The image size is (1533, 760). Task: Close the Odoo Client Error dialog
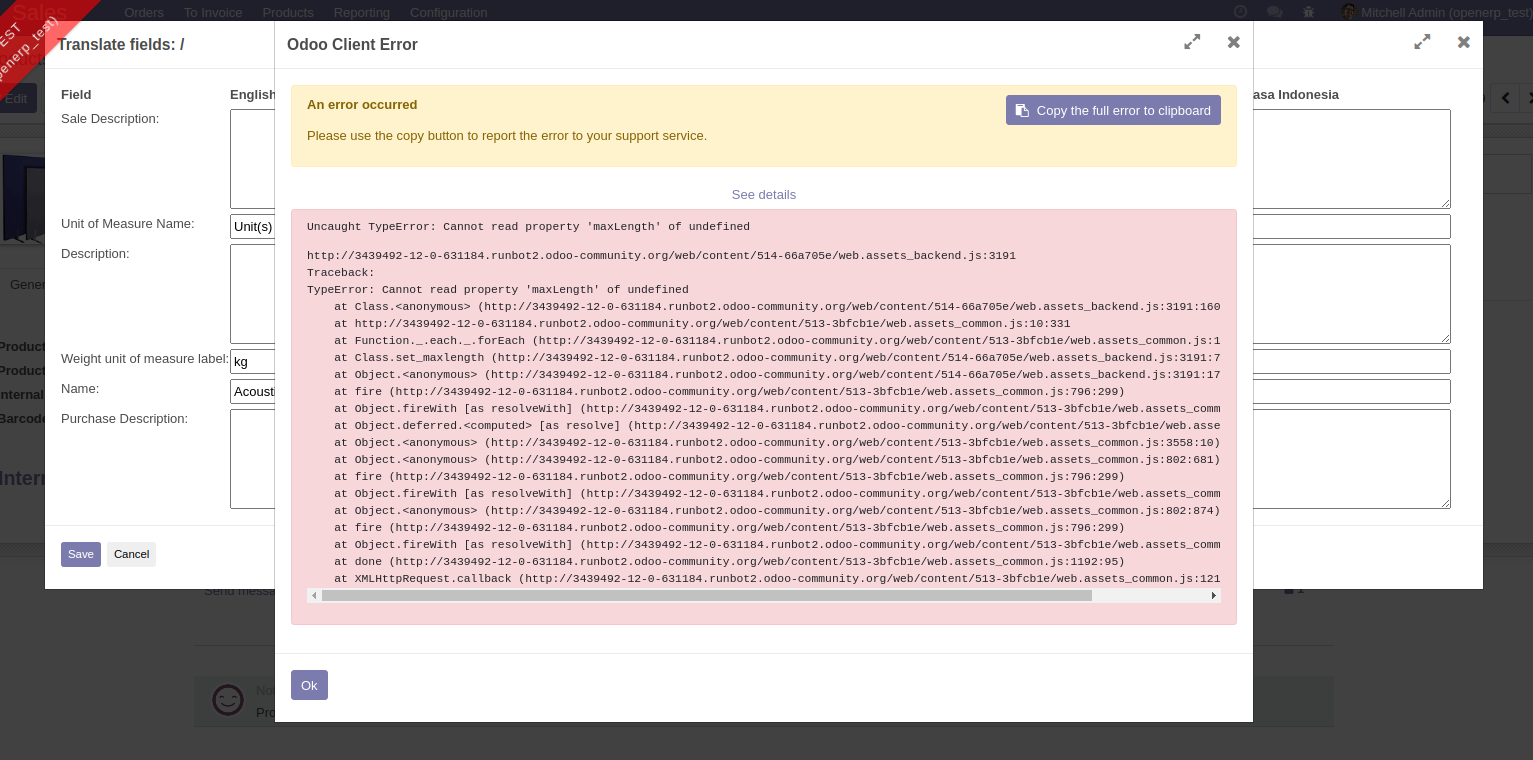1233,42
